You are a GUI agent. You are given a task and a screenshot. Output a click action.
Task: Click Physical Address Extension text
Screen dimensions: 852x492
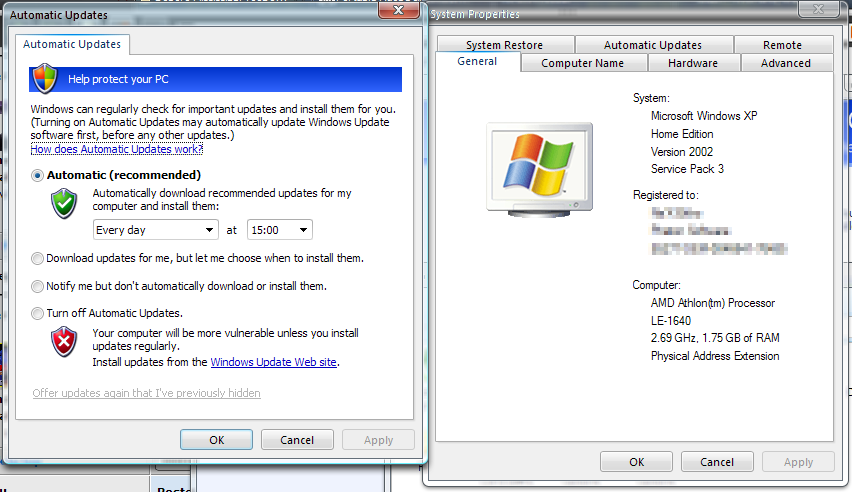click(715, 356)
